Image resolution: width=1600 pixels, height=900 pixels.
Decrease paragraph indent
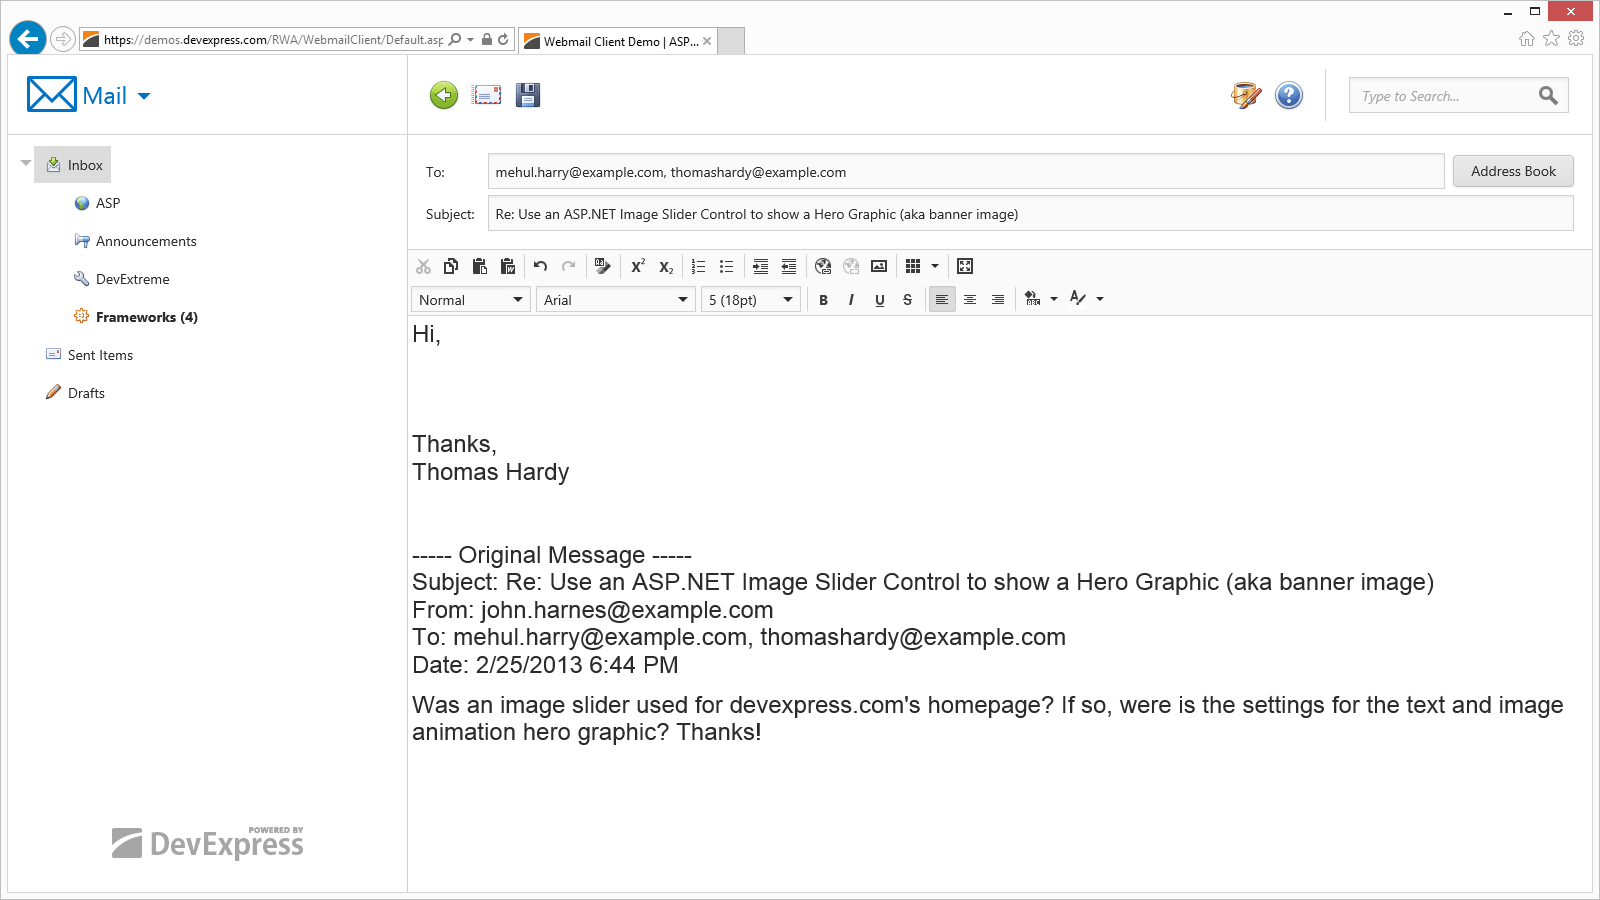789,266
